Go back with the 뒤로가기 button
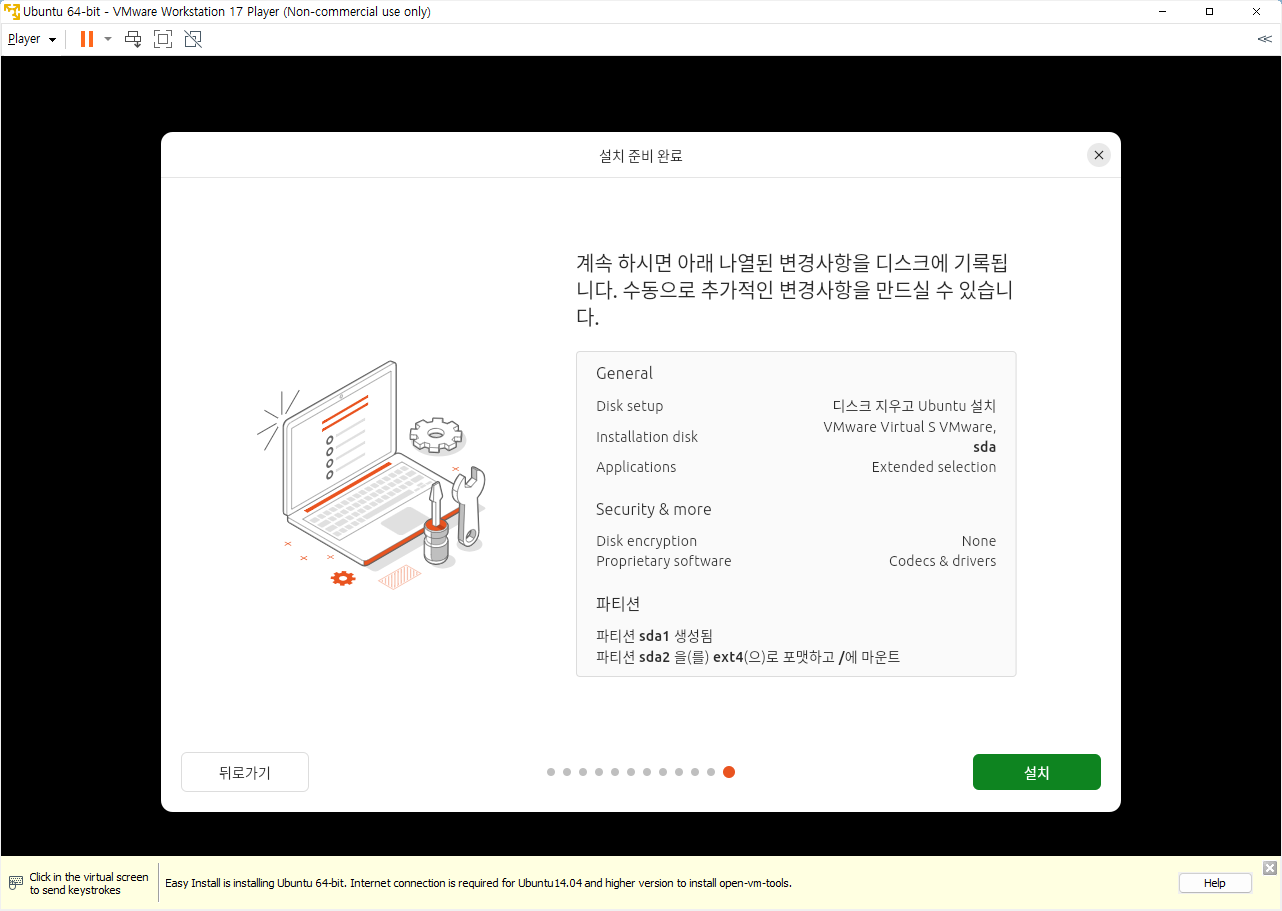This screenshot has height=911, width=1282. [x=245, y=772]
